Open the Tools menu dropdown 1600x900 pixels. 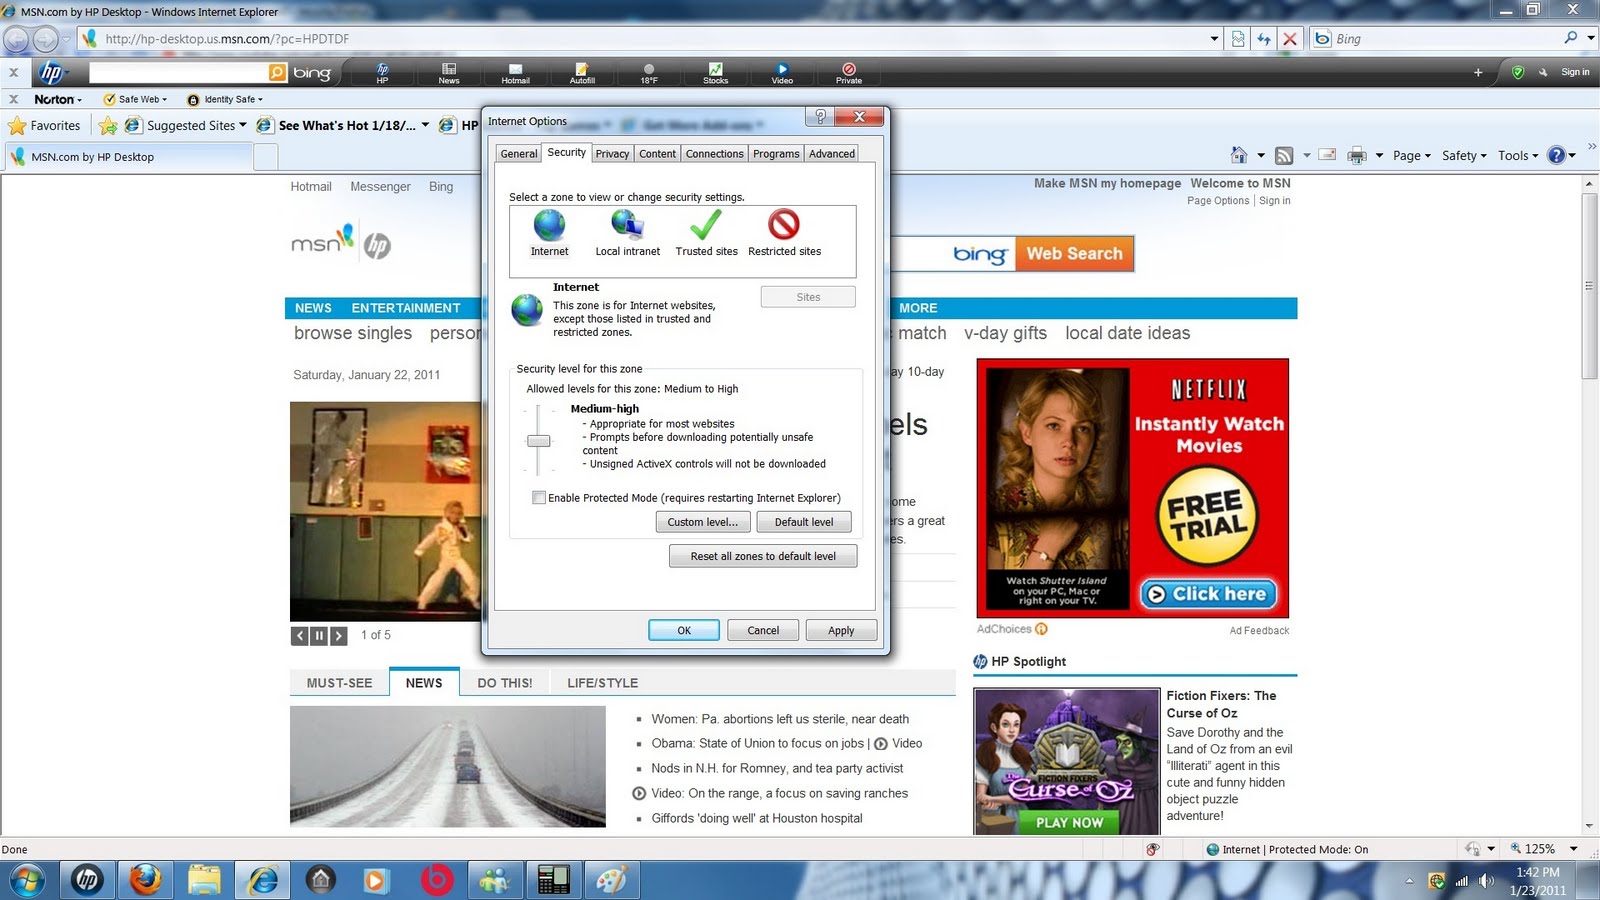coord(1518,155)
